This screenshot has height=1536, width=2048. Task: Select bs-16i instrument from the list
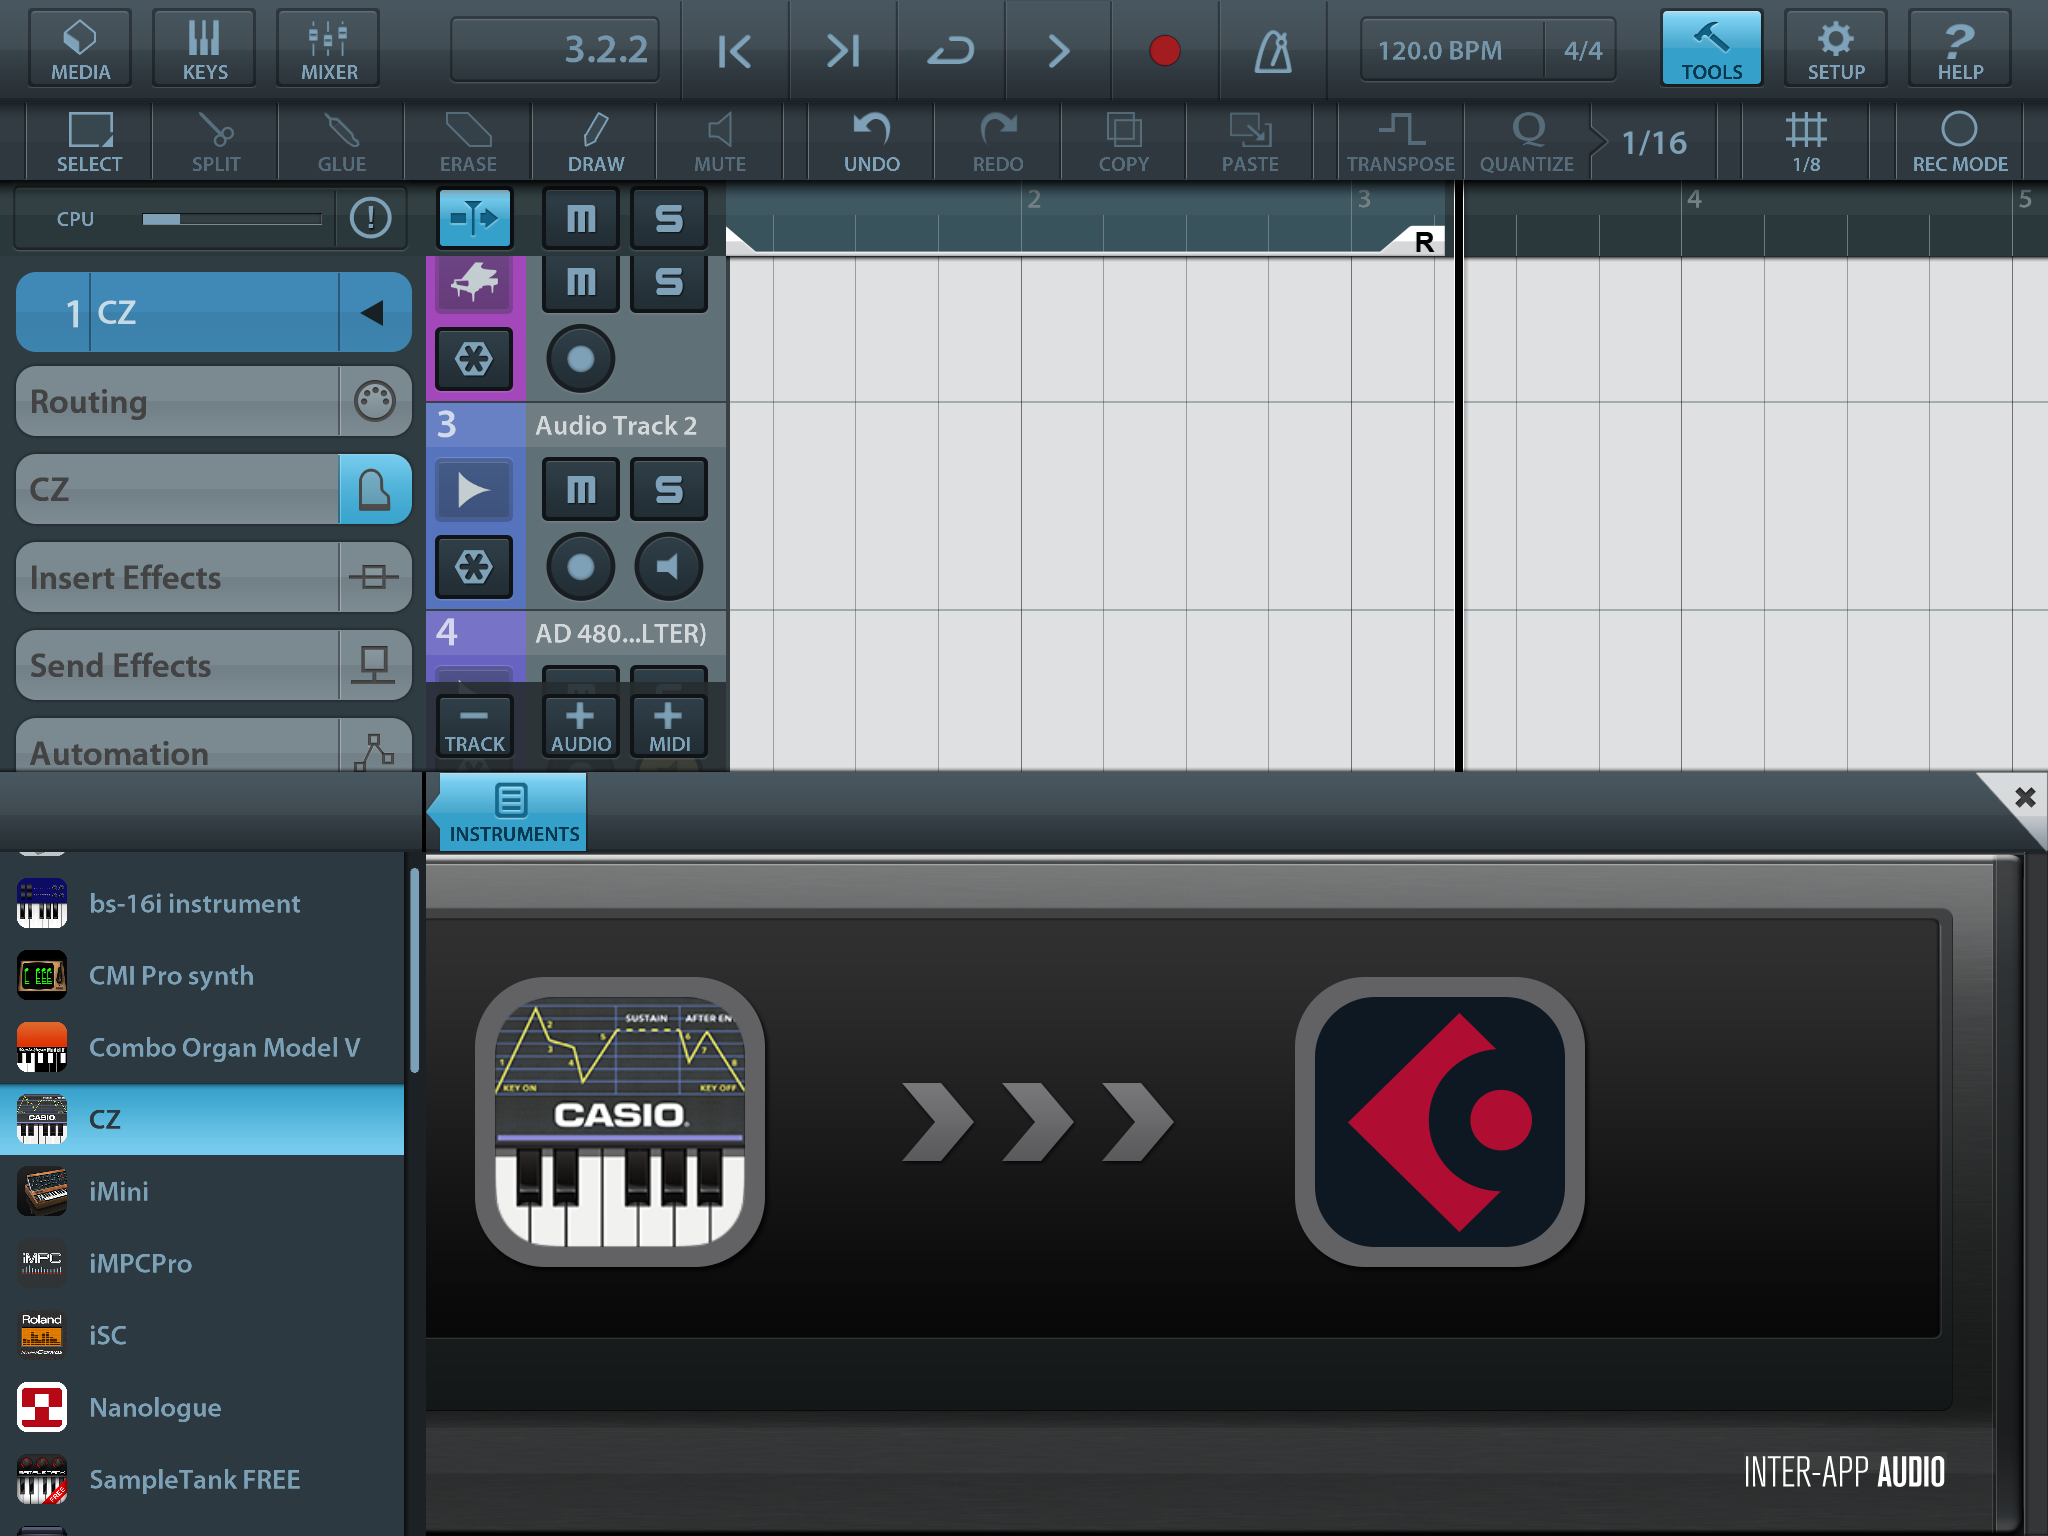point(202,903)
